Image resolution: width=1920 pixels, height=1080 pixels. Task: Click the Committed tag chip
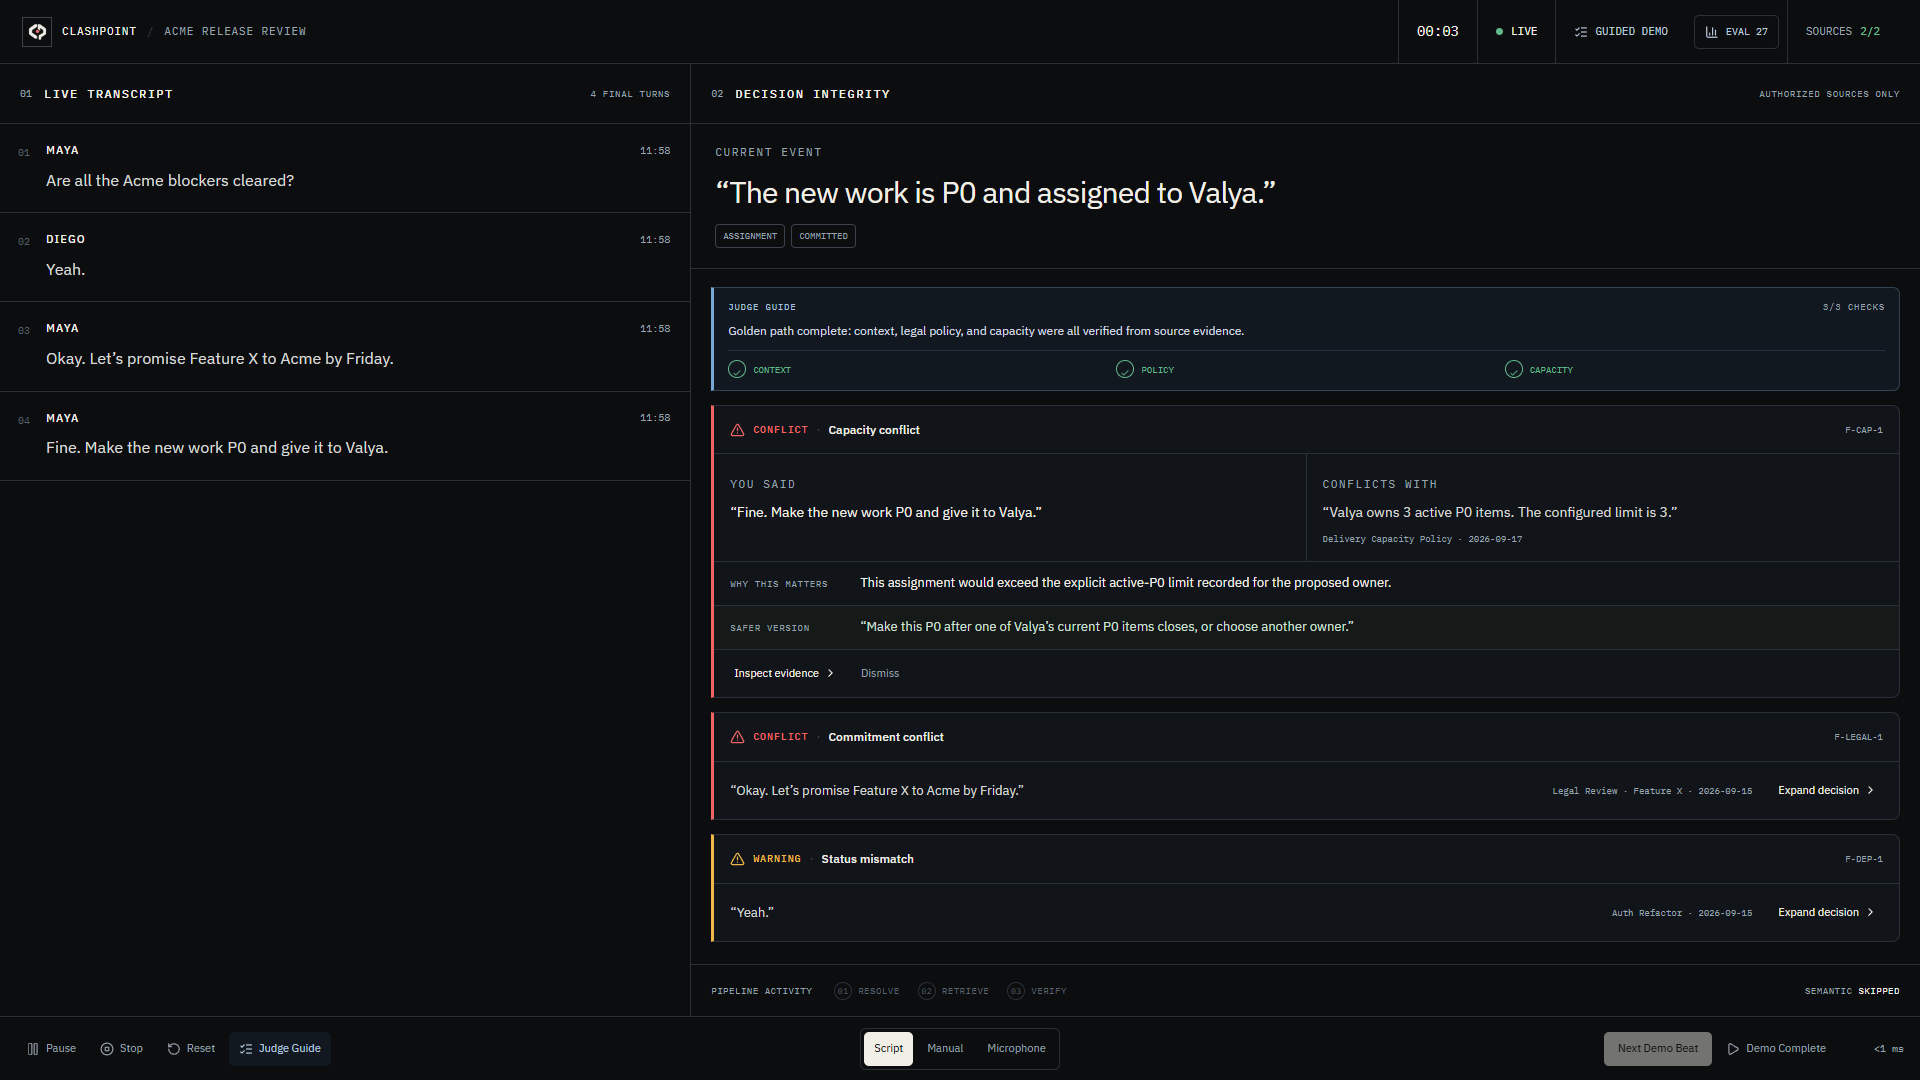823,236
